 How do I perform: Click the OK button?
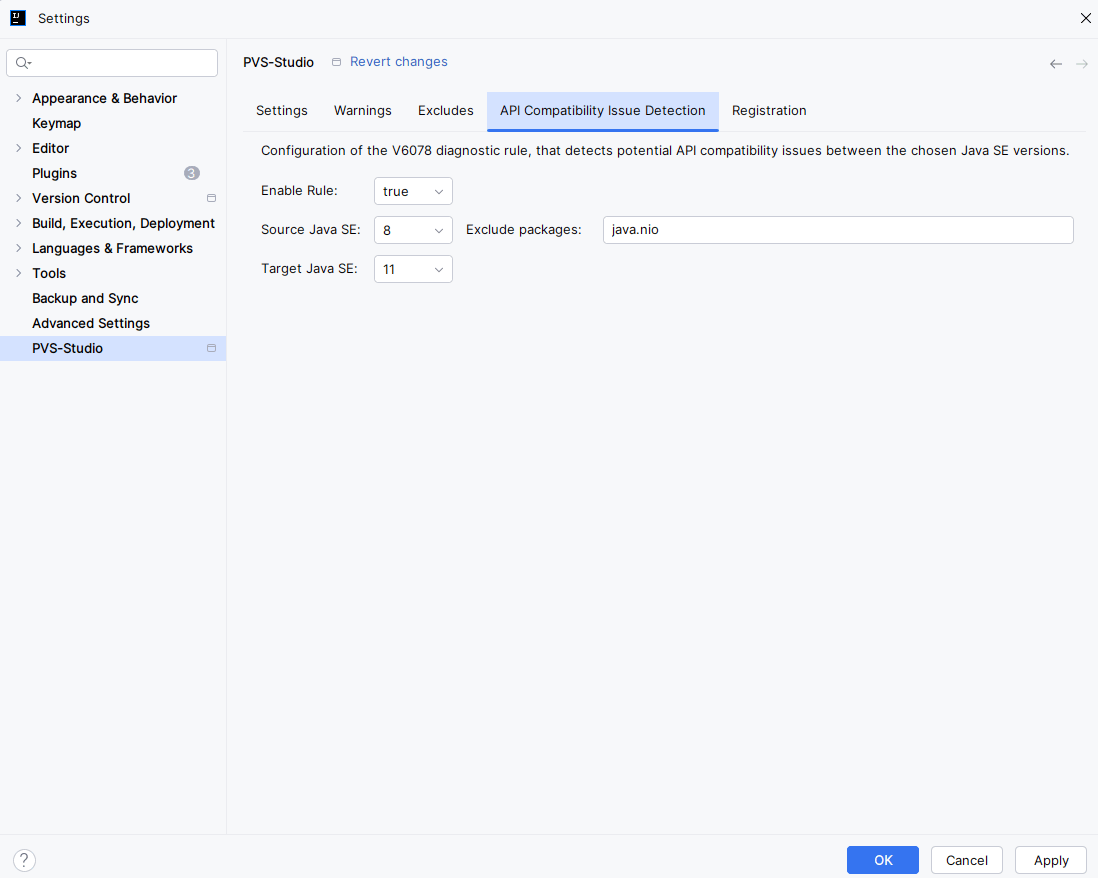click(882, 860)
